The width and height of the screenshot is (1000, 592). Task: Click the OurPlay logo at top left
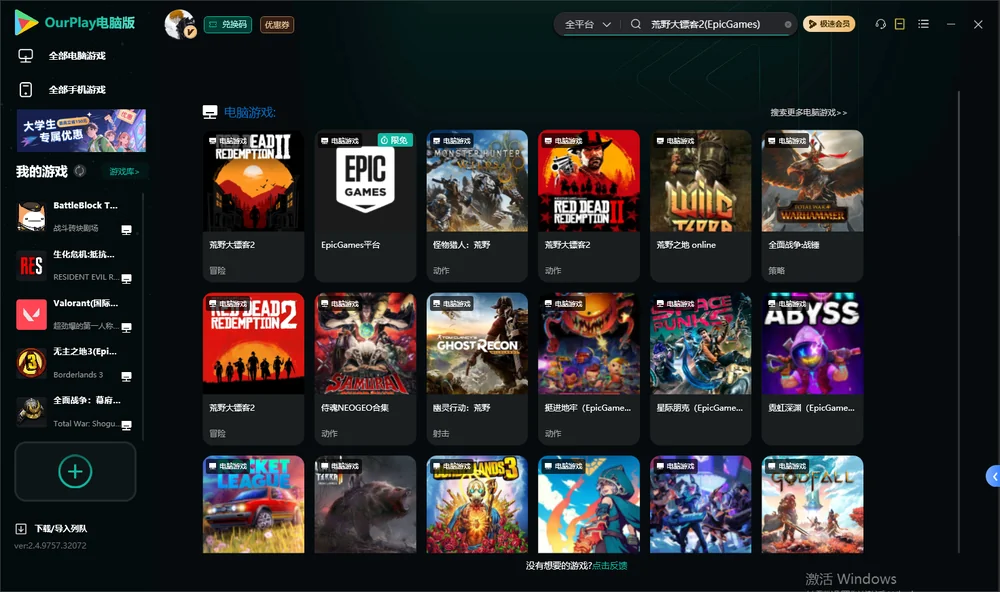(x=74, y=23)
